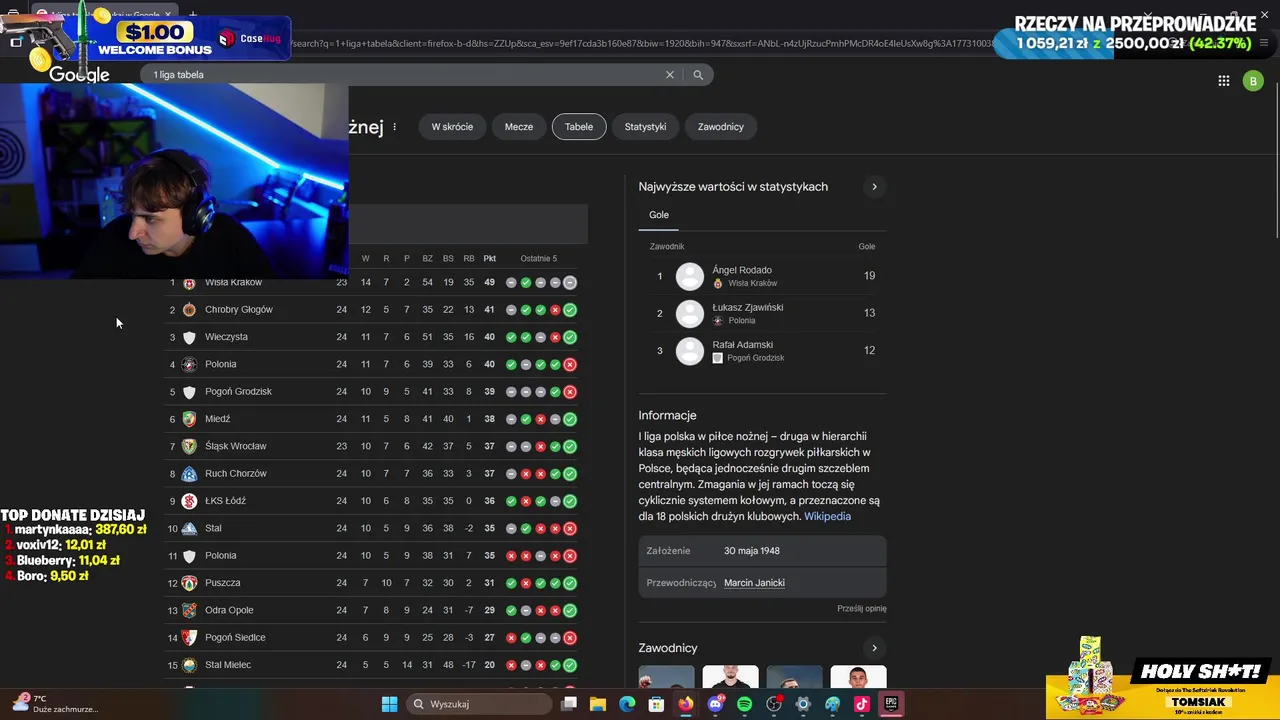Click the Pkt column header
The image size is (1280, 720).
coord(490,259)
